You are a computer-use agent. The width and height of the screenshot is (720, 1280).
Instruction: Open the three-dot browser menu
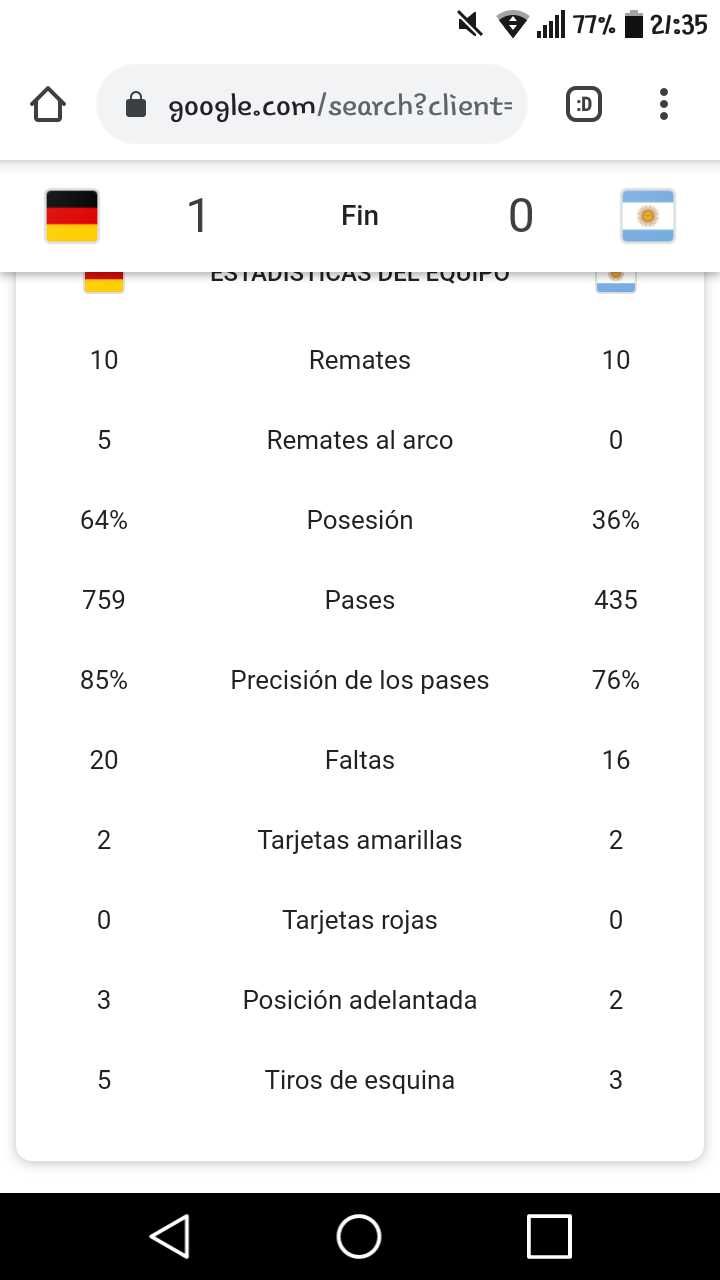(x=664, y=104)
